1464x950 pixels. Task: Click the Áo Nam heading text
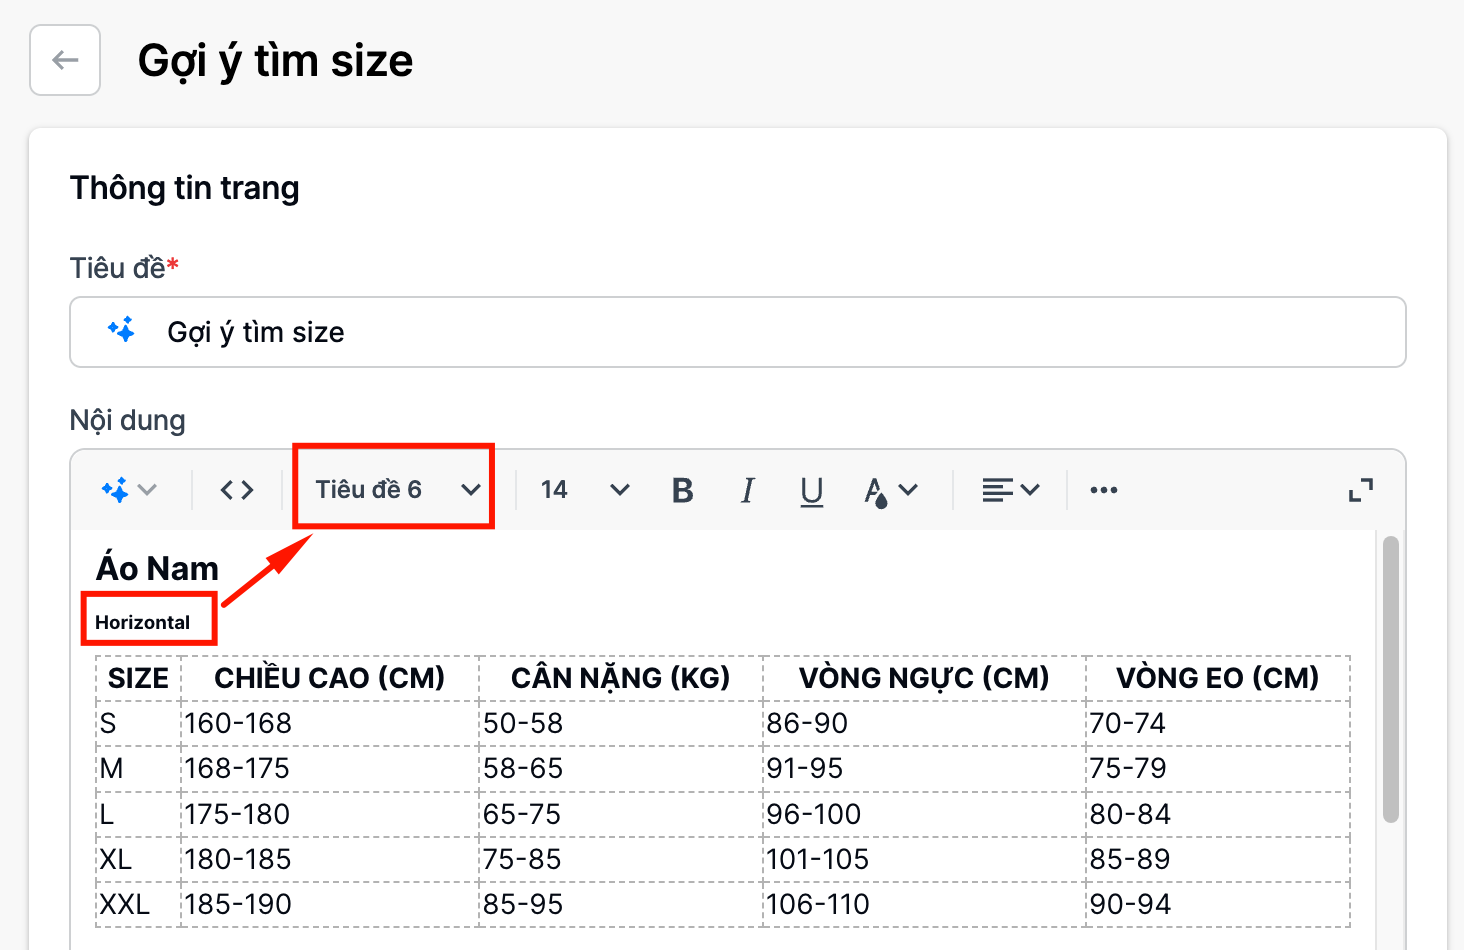point(158,568)
